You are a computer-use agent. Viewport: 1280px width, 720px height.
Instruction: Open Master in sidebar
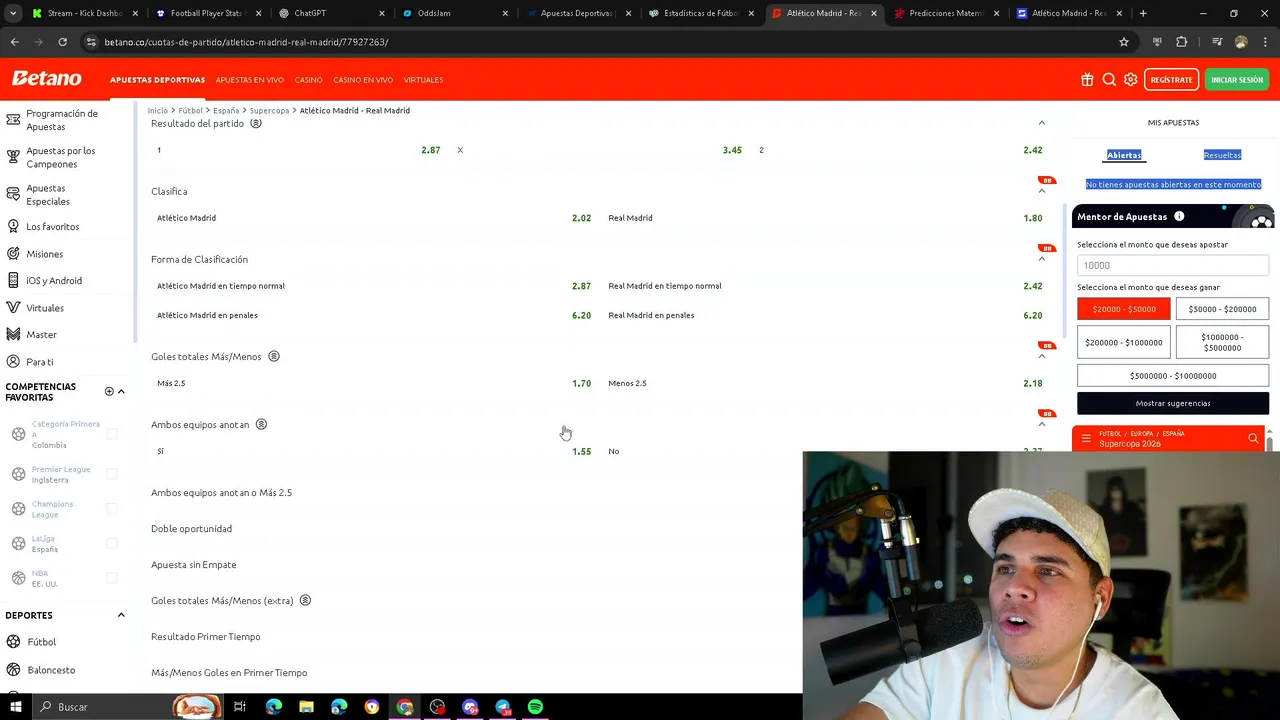tap(41, 335)
